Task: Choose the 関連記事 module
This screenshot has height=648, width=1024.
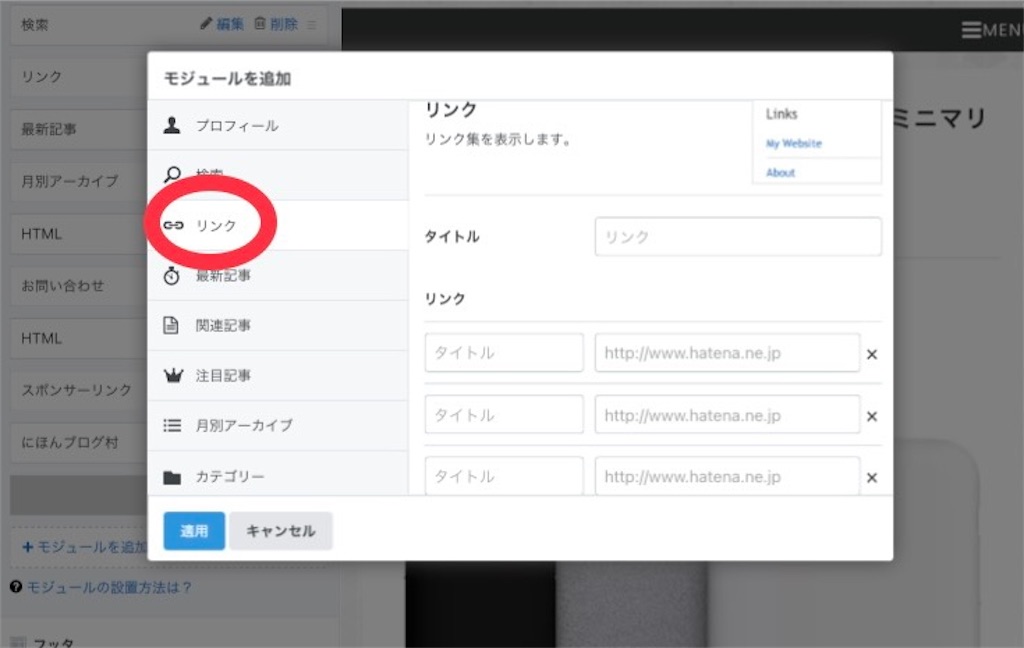Action: tap(278, 325)
